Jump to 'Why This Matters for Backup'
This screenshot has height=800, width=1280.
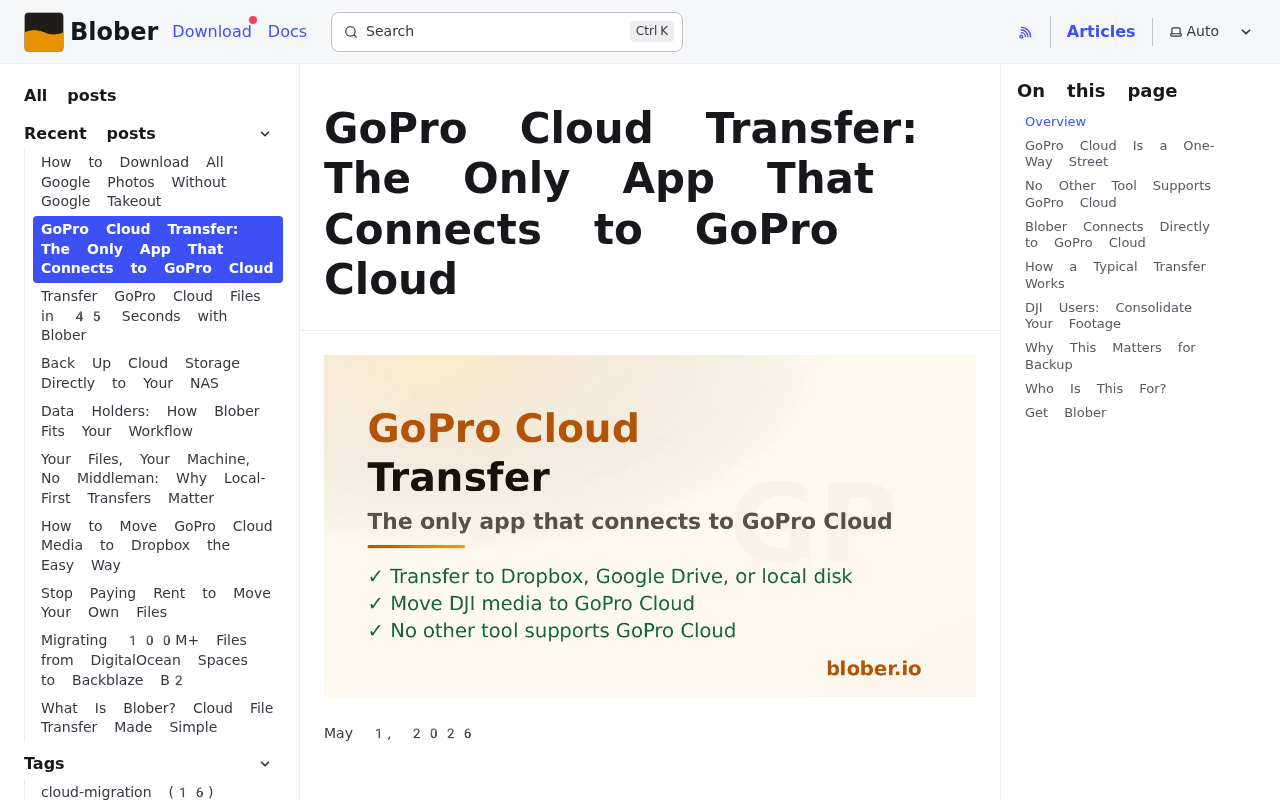[x=1111, y=356]
